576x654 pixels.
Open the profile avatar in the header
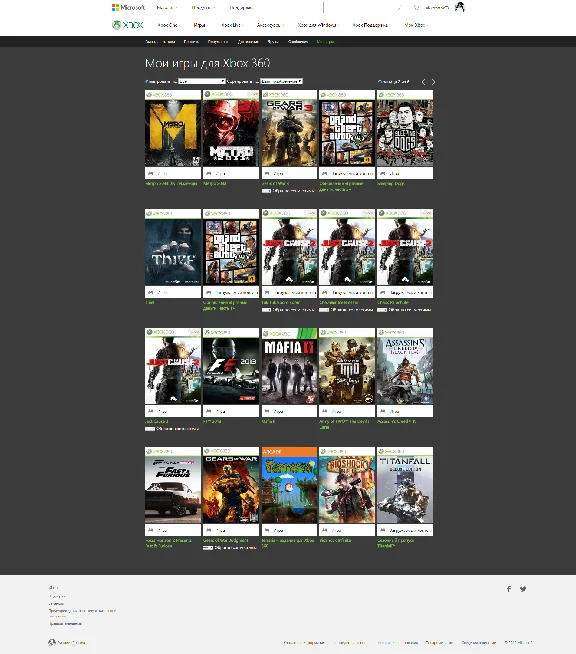coord(459,7)
